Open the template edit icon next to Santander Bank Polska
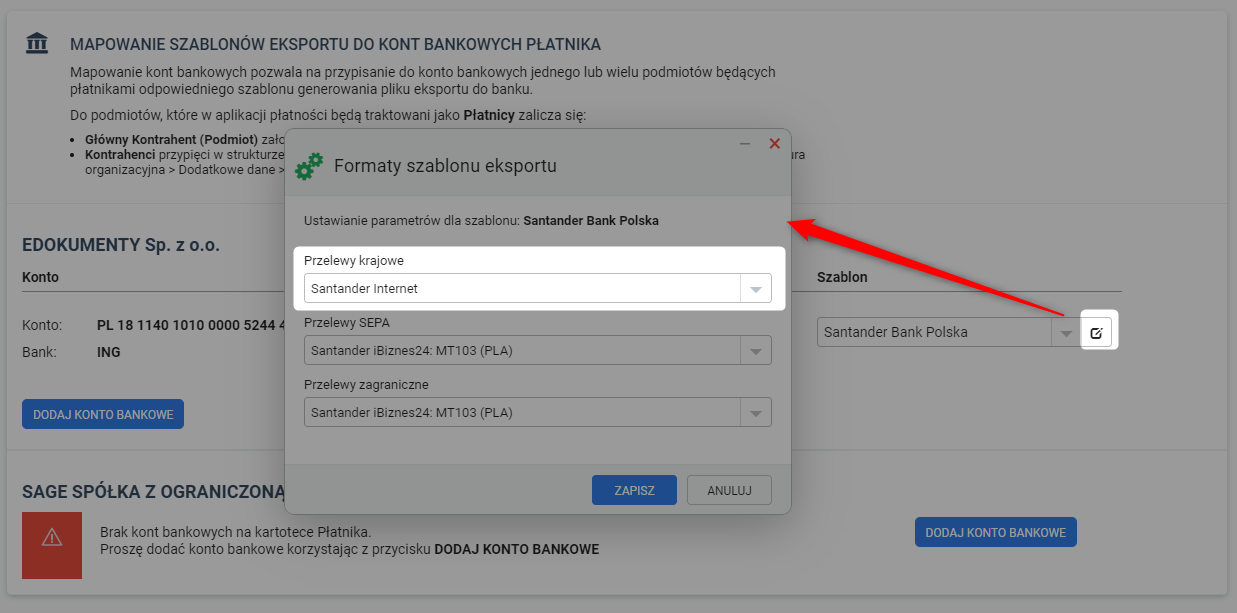 tap(1096, 333)
